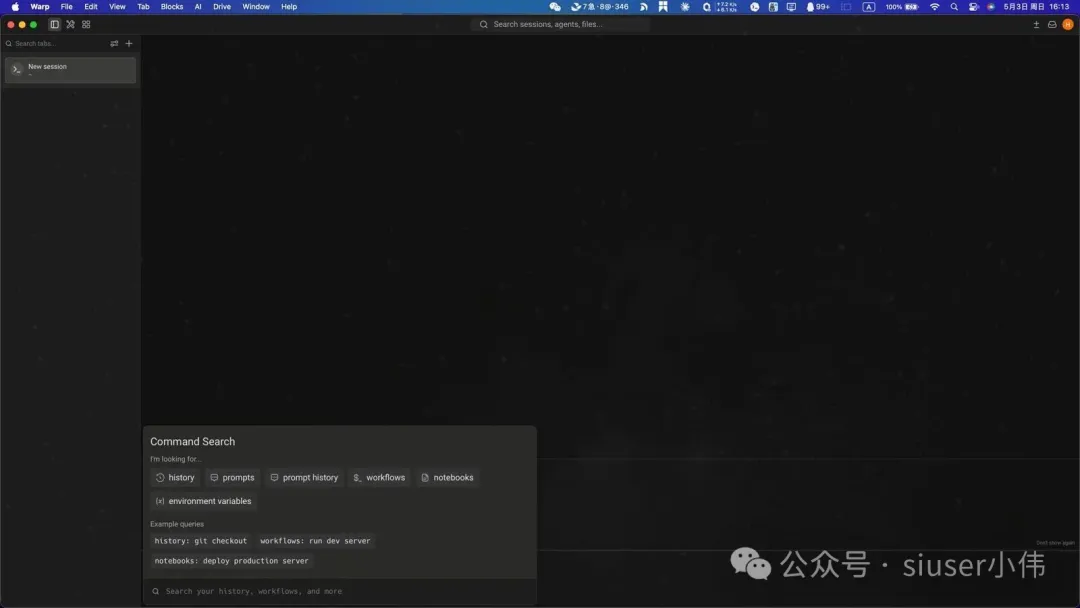The image size is (1080, 608).
Task: Click the crossed-tools icon in title bar
Action: (70, 24)
